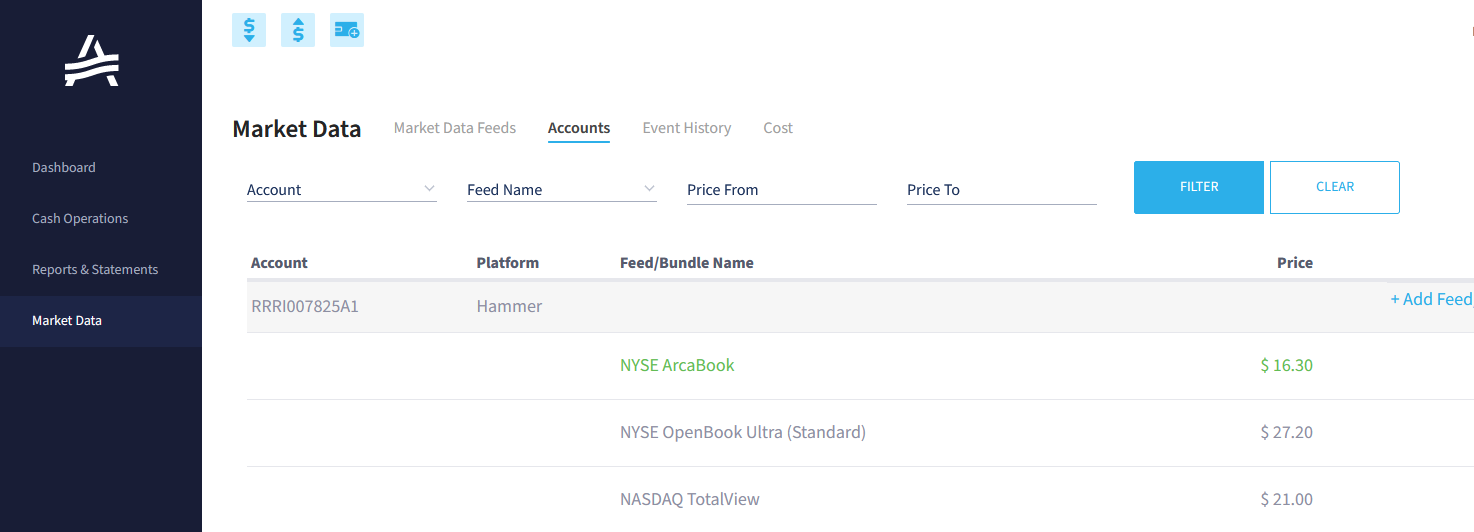Open Cash Operations in the sidebar

pyautogui.click(x=80, y=218)
